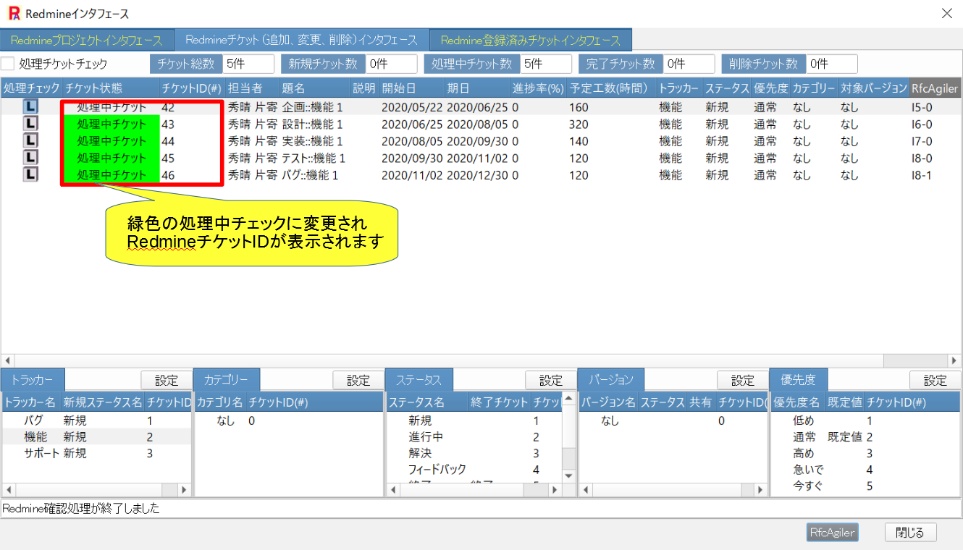Click the L icon in ticket 45 row
The height and width of the screenshot is (550, 963).
coord(30,158)
